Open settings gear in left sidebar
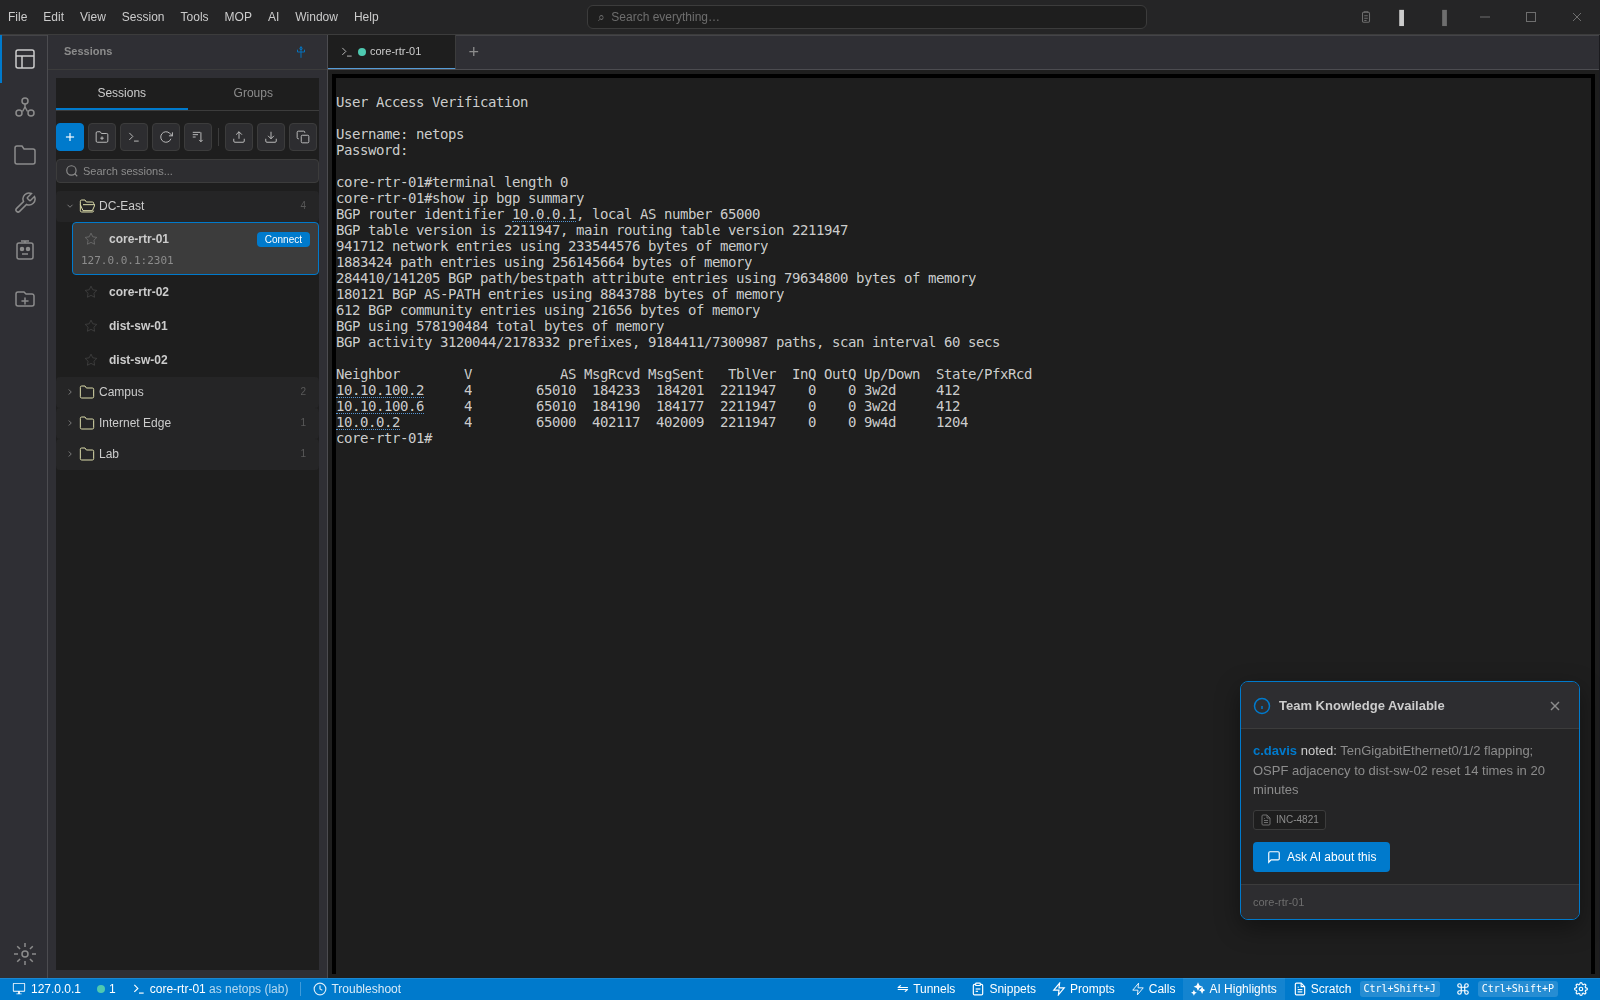Viewport: 1600px width, 1000px height. point(25,954)
